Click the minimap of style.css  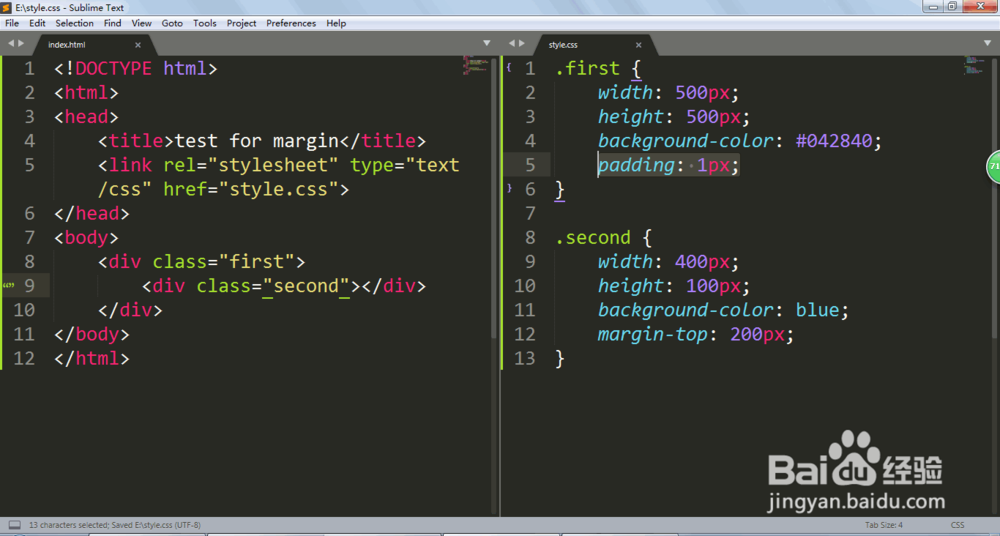974,65
